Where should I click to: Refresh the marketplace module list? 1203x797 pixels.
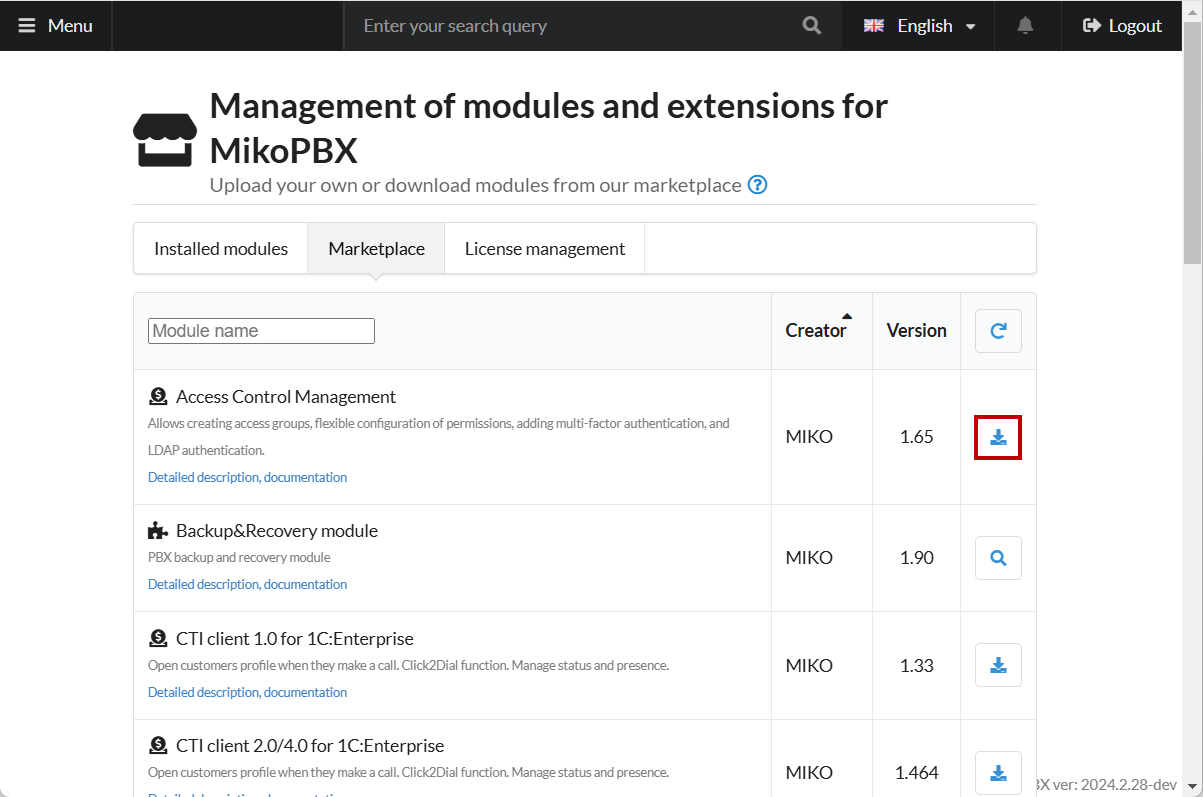(x=998, y=331)
